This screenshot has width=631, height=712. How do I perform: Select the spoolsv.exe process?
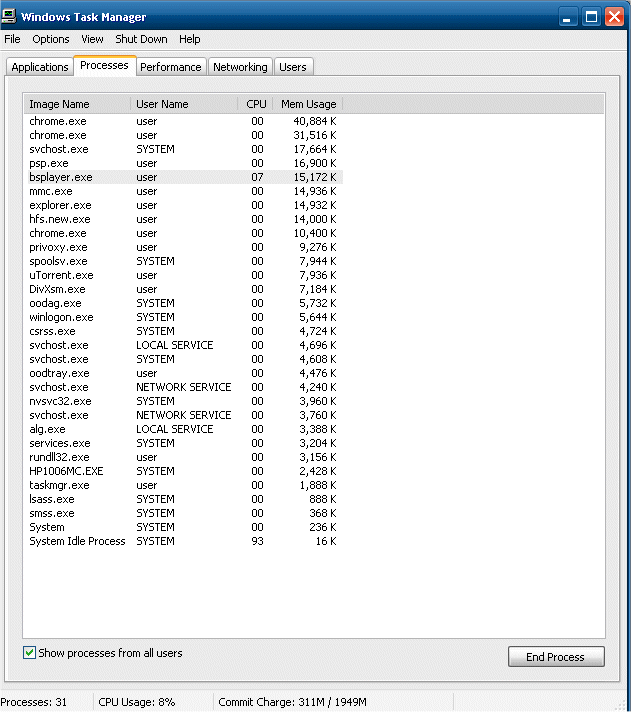pos(183,261)
